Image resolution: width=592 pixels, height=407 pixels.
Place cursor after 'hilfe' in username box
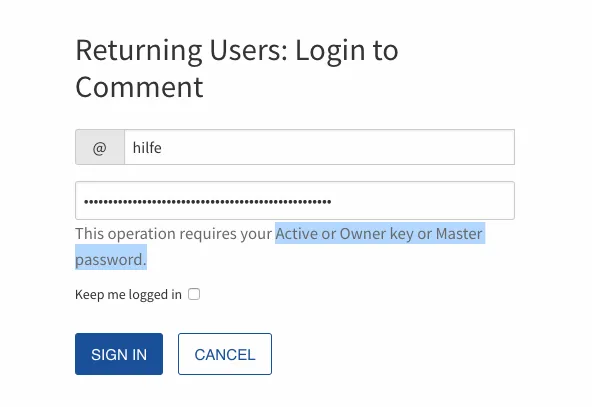163,147
